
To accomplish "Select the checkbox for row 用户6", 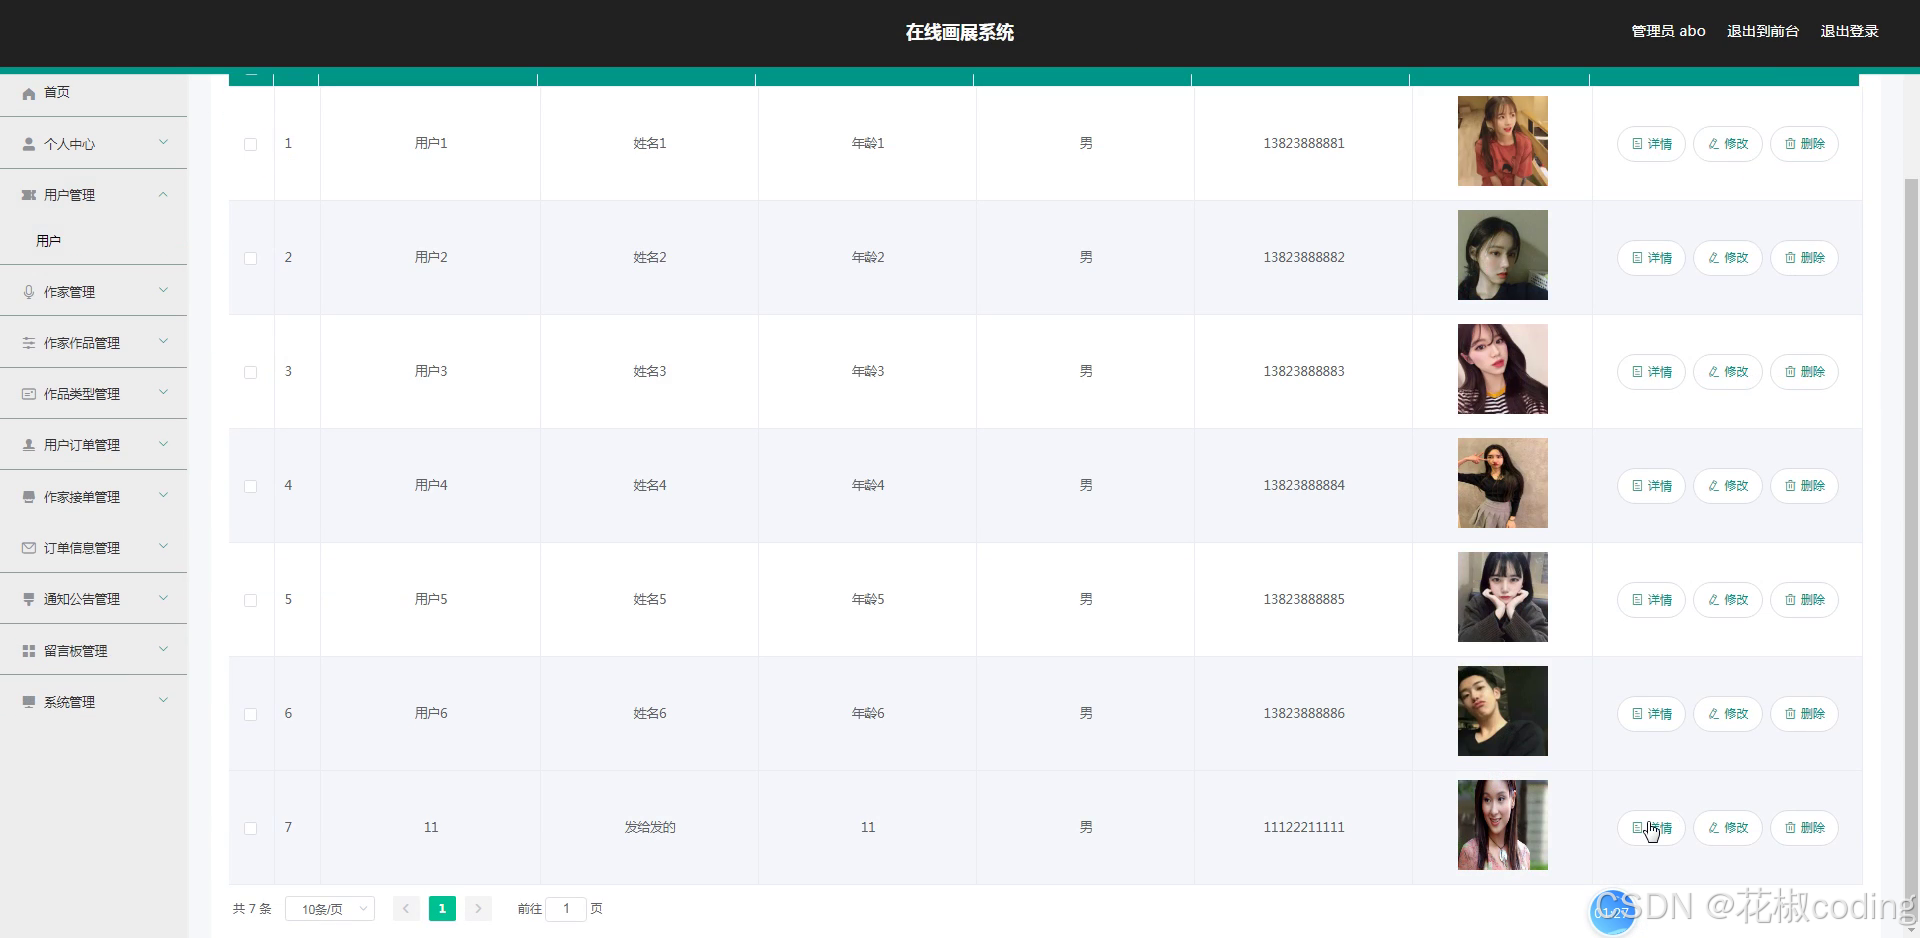I will click(251, 714).
